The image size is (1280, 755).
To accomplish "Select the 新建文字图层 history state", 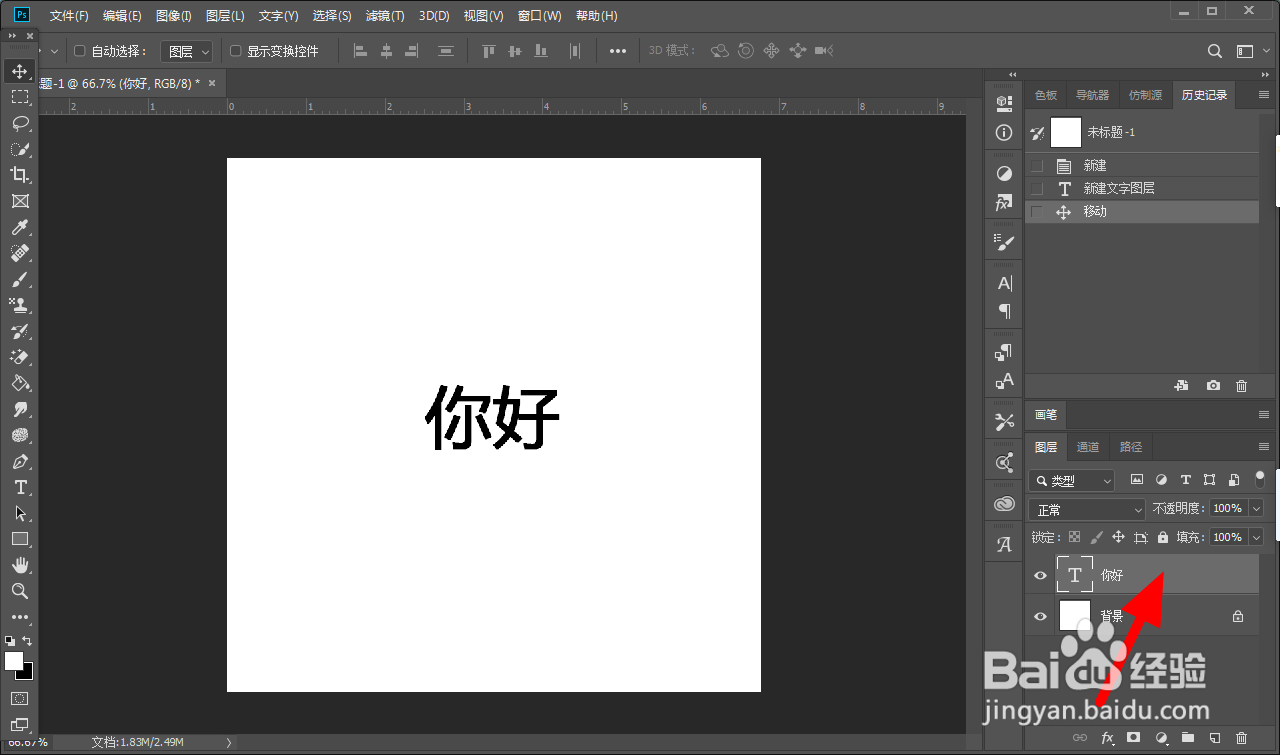I will pyautogui.click(x=1142, y=188).
